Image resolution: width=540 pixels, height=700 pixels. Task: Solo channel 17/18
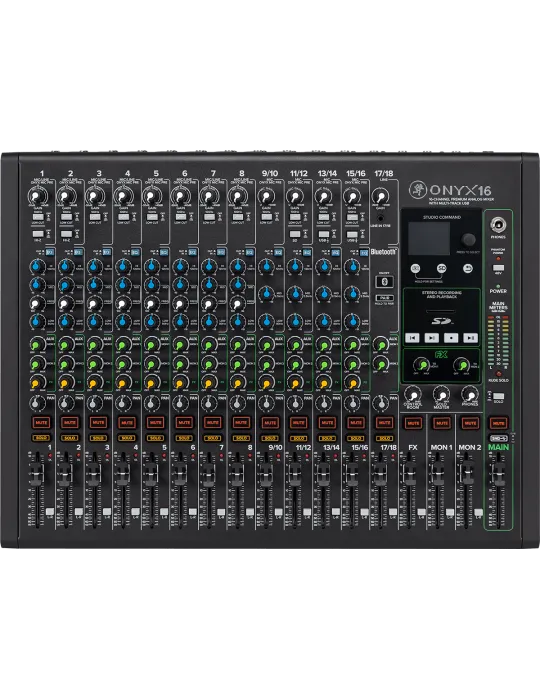coord(384,438)
